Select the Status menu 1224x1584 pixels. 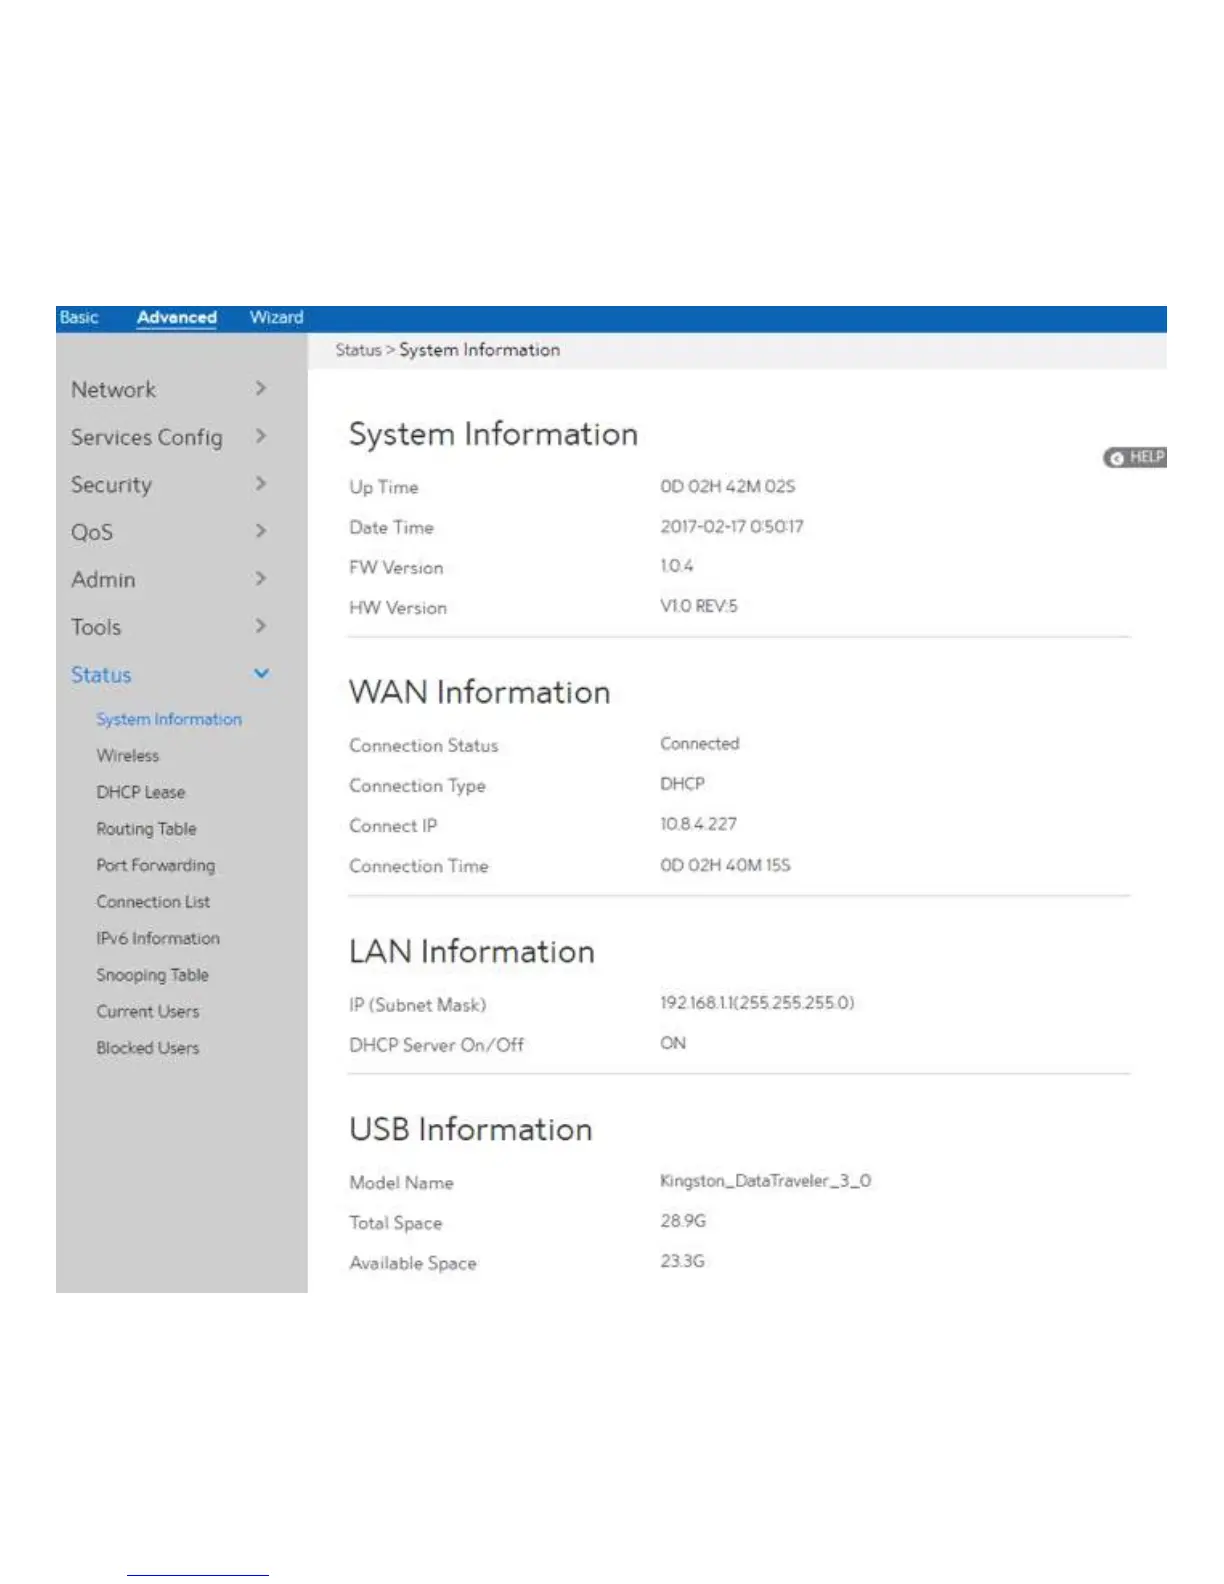[101, 675]
